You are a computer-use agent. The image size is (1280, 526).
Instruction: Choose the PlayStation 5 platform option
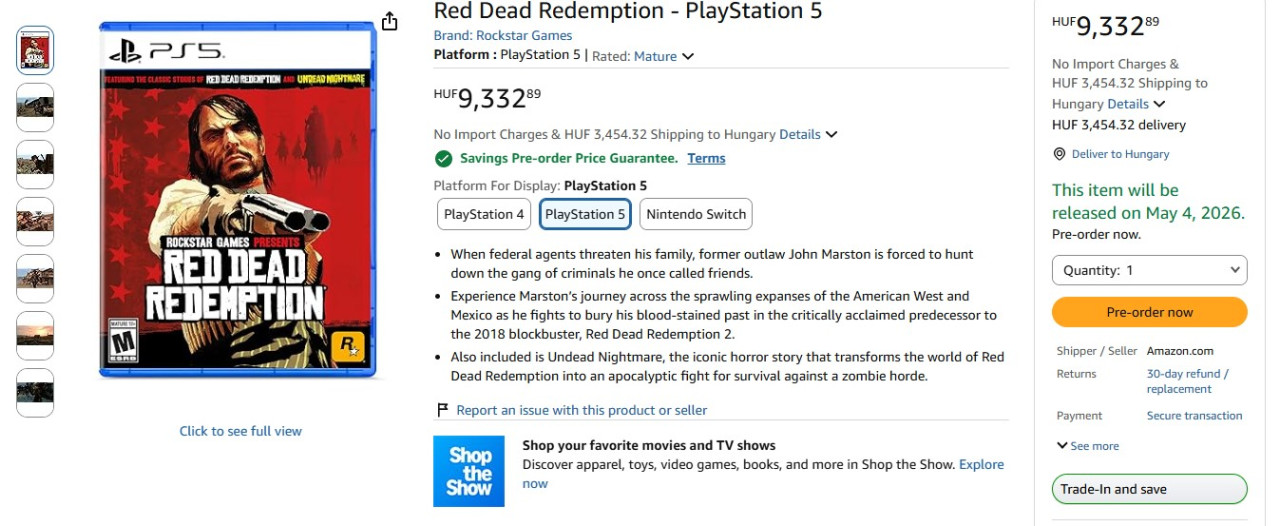click(585, 214)
